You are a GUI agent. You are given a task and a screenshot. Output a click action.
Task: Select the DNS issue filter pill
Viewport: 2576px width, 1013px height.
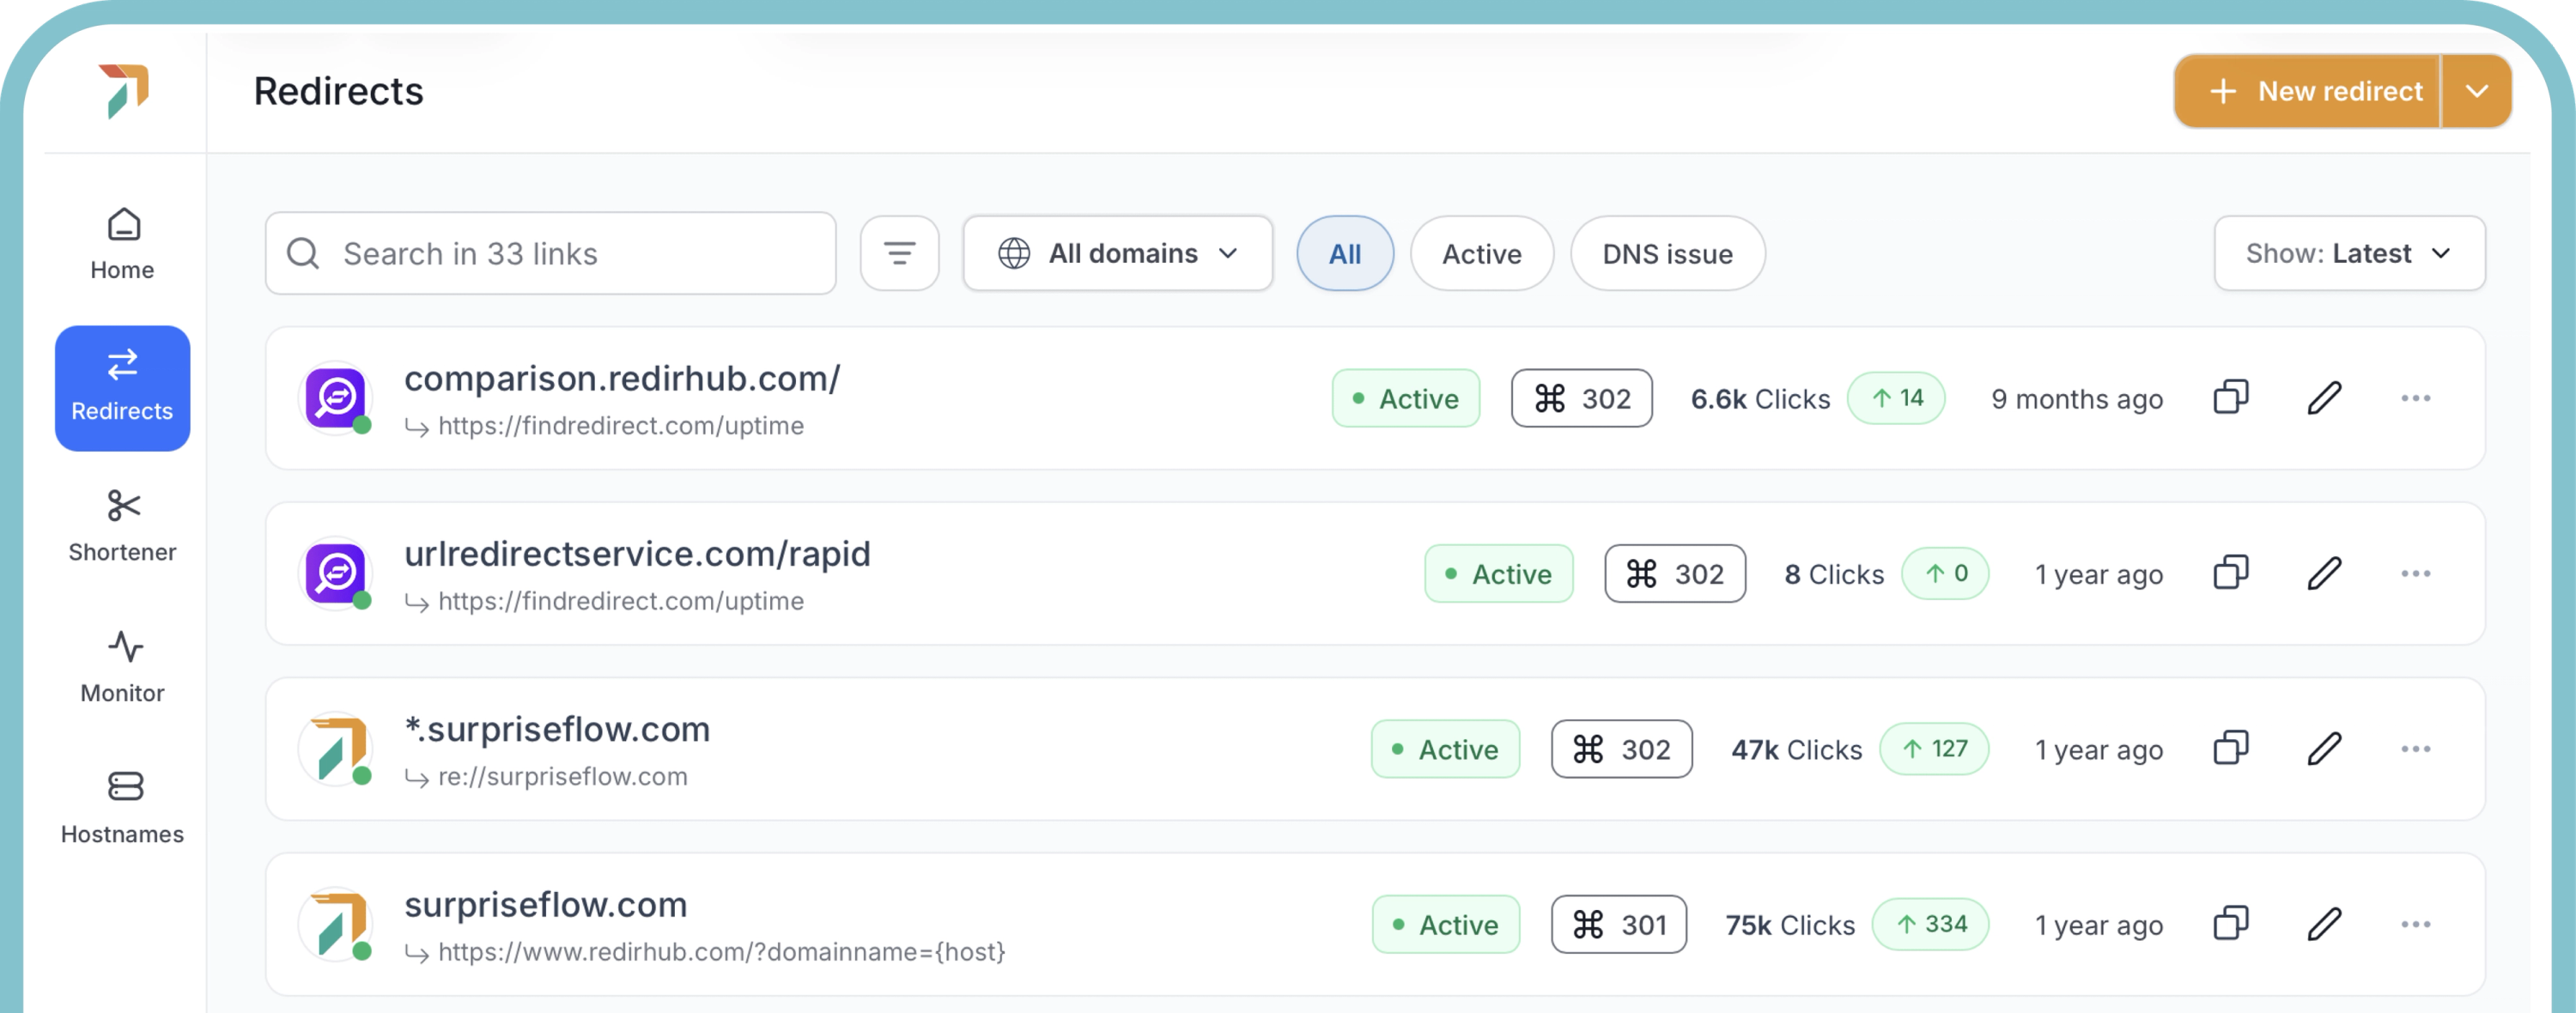[x=1667, y=254]
